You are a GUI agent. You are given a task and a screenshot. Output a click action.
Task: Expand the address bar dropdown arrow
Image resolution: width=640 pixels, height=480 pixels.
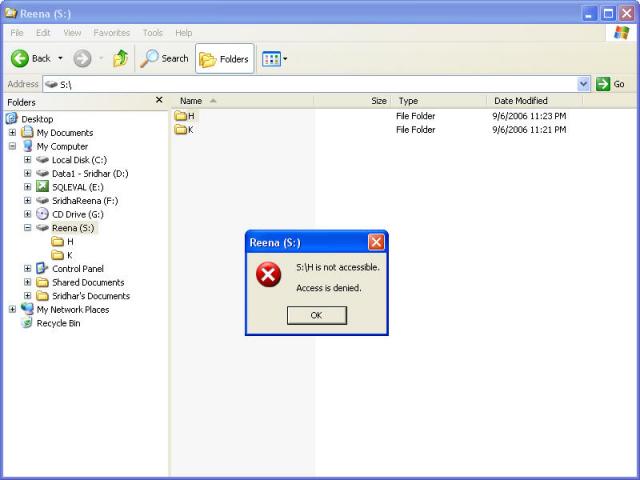(584, 84)
